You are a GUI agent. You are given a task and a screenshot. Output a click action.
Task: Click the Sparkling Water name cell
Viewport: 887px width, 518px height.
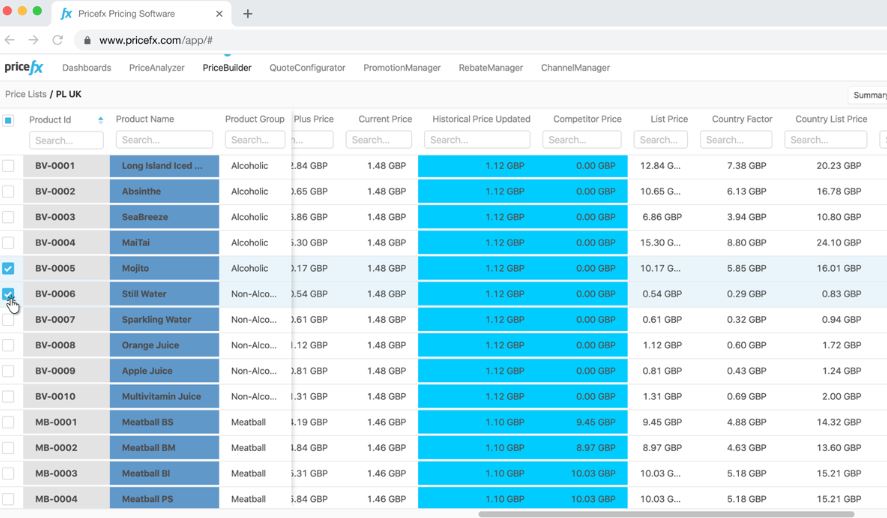pos(164,320)
